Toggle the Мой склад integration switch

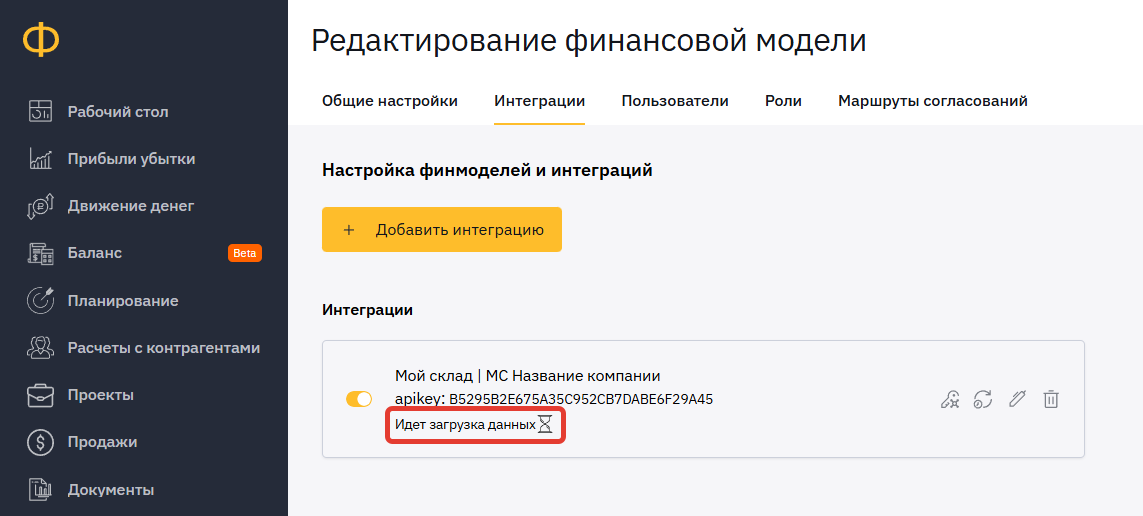click(x=359, y=399)
